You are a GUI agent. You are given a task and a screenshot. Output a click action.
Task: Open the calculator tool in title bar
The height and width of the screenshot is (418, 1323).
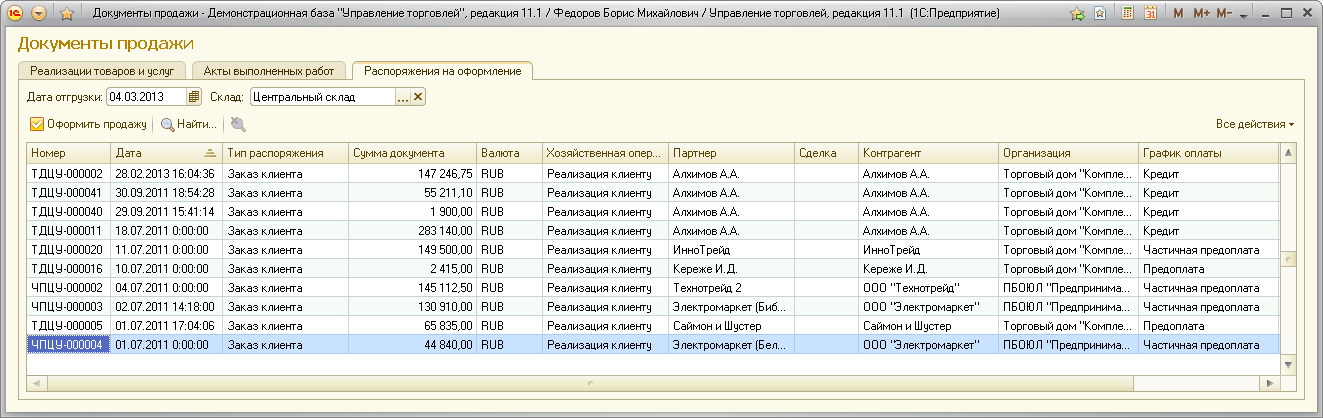1128,15
